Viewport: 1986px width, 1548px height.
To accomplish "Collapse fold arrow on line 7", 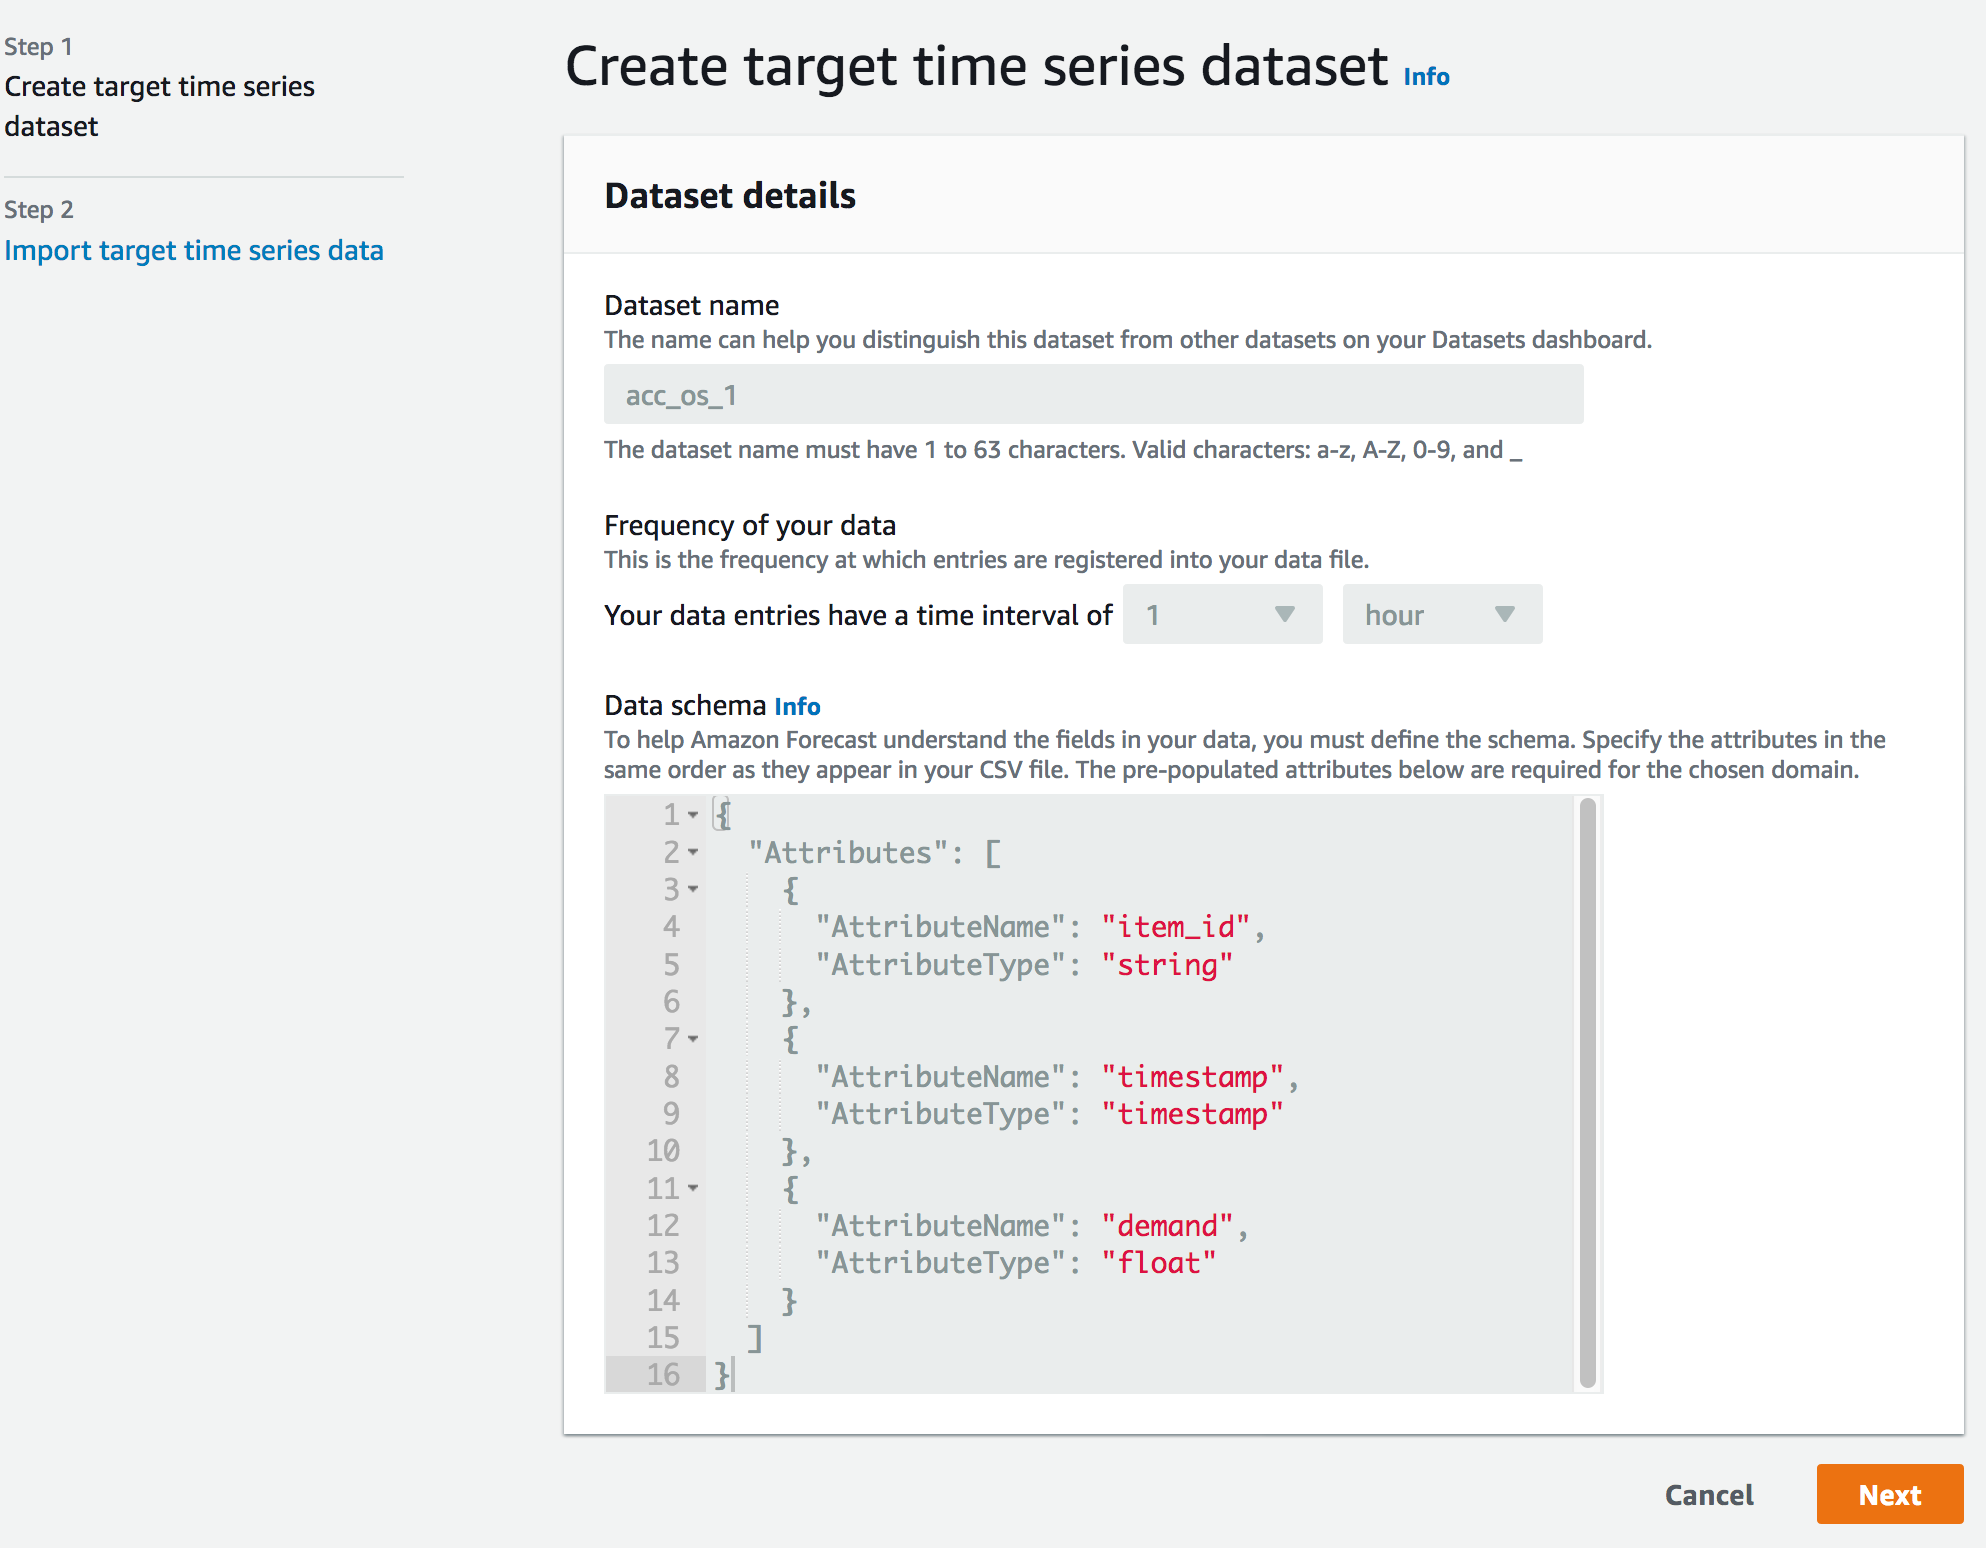I will click(693, 1039).
